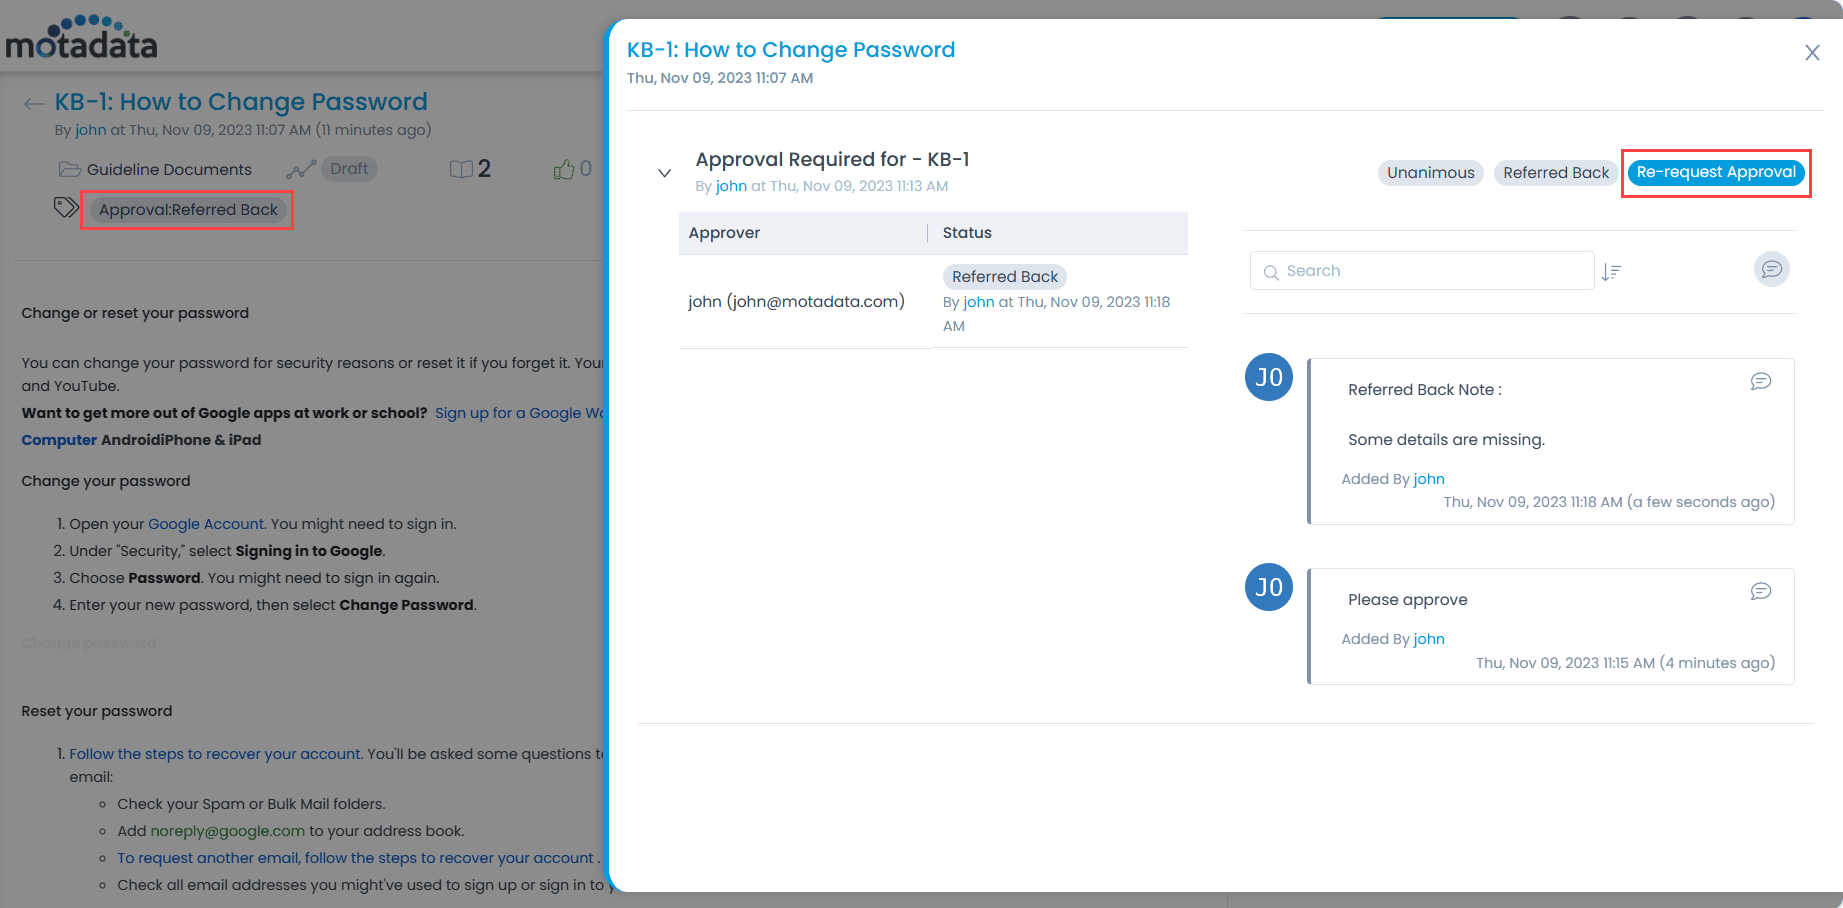Click the back arrow beside KB-1 title
The width and height of the screenshot is (1843, 908).
pyautogui.click(x=34, y=104)
